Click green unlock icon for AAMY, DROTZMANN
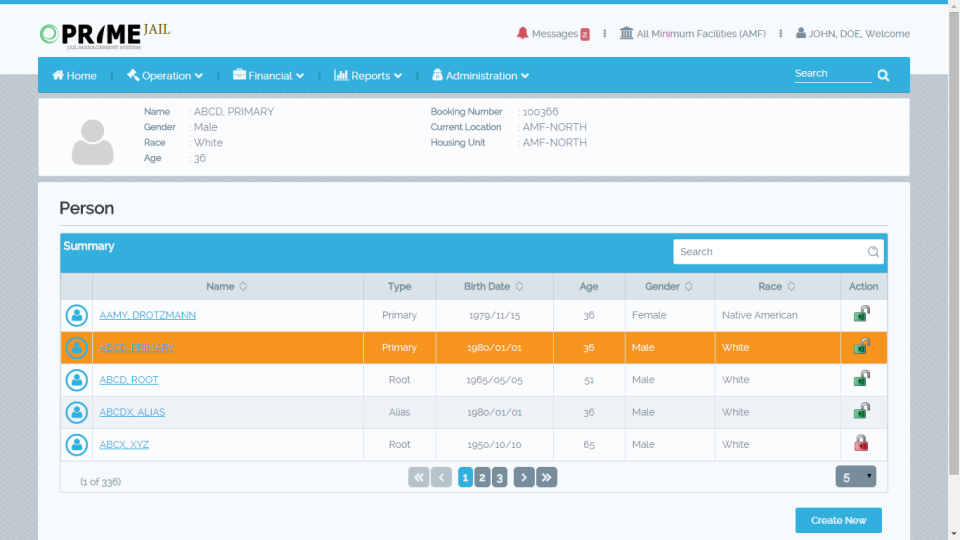Screen dimensions: 960x540 click(861, 313)
